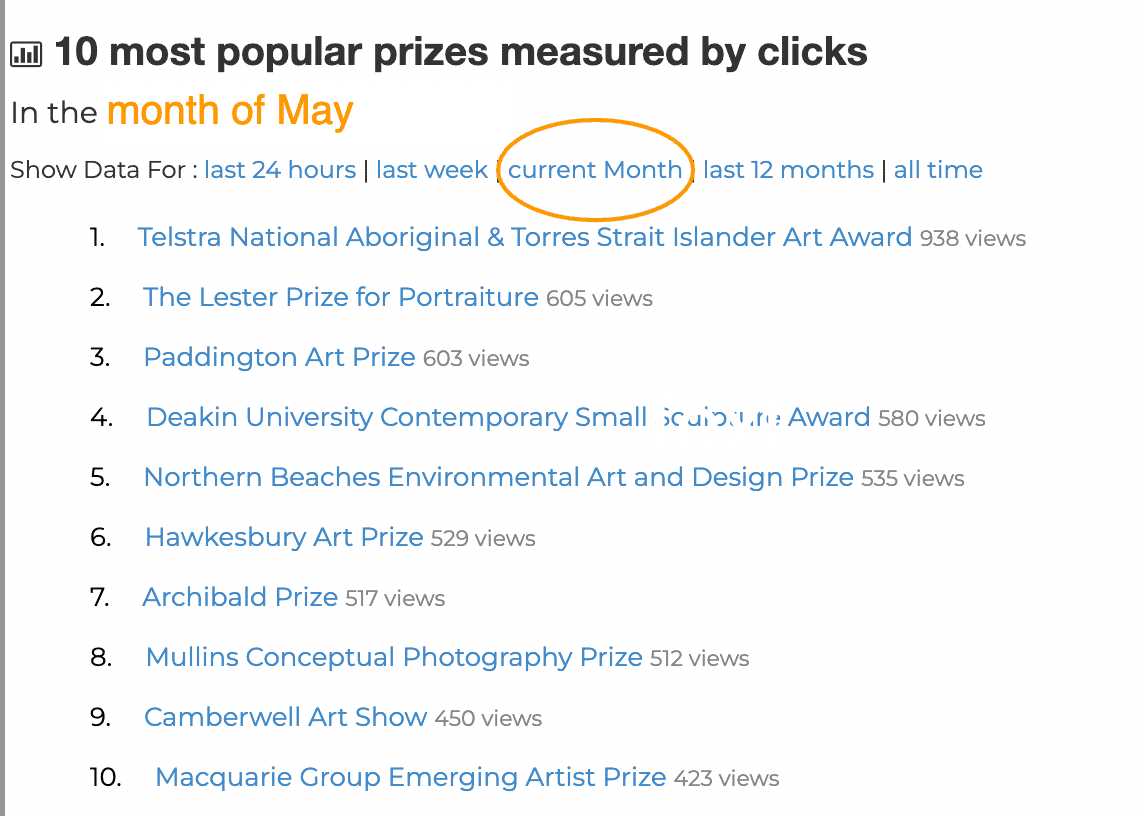The image size is (1140, 816).
Task: Click the orange 'month of May' text
Action: click(230, 111)
